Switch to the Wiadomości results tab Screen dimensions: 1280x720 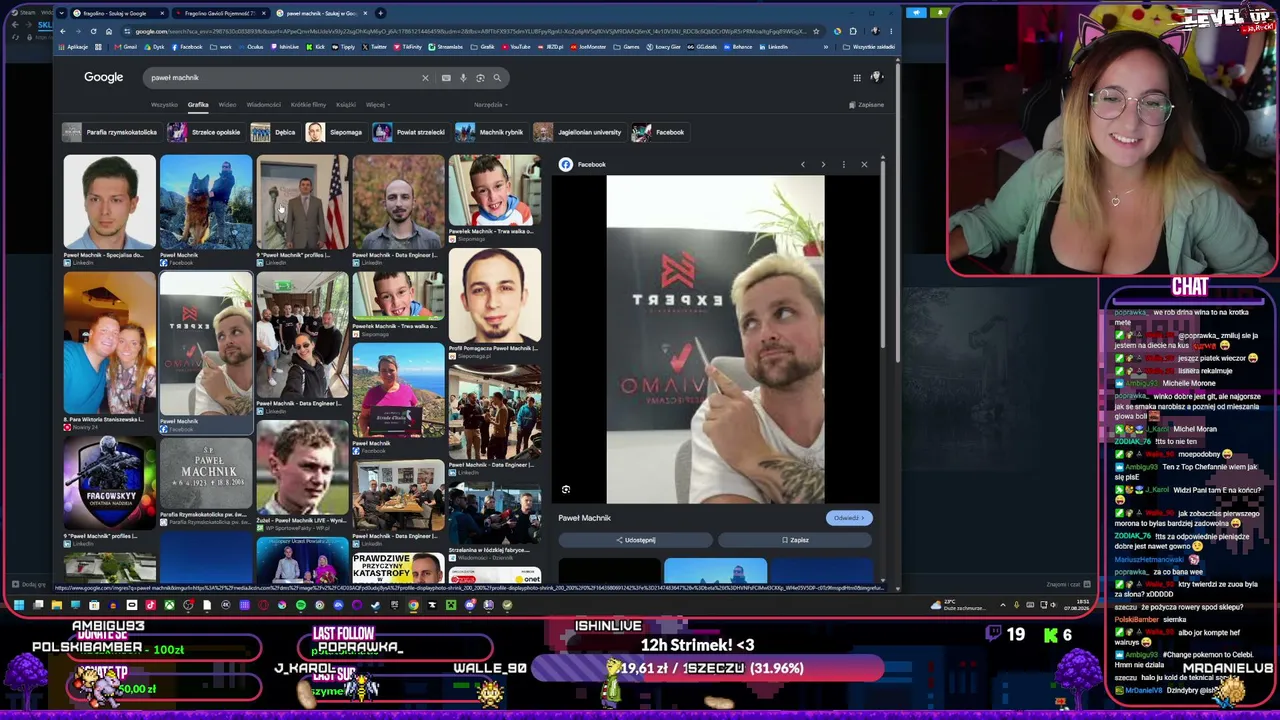[264, 105]
